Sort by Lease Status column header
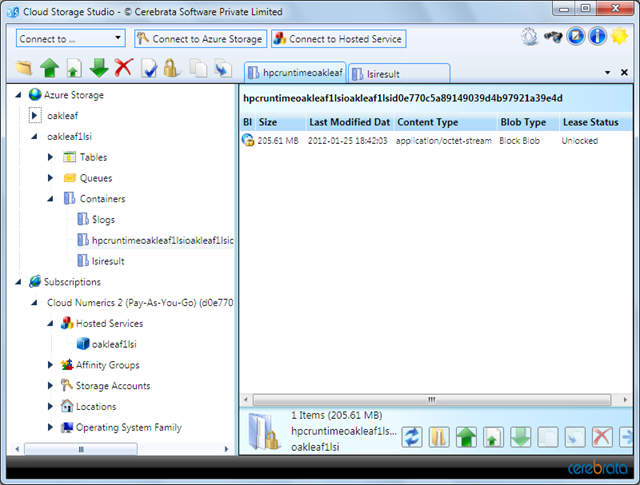Screen dimensions: 640x485 point(596,122)
